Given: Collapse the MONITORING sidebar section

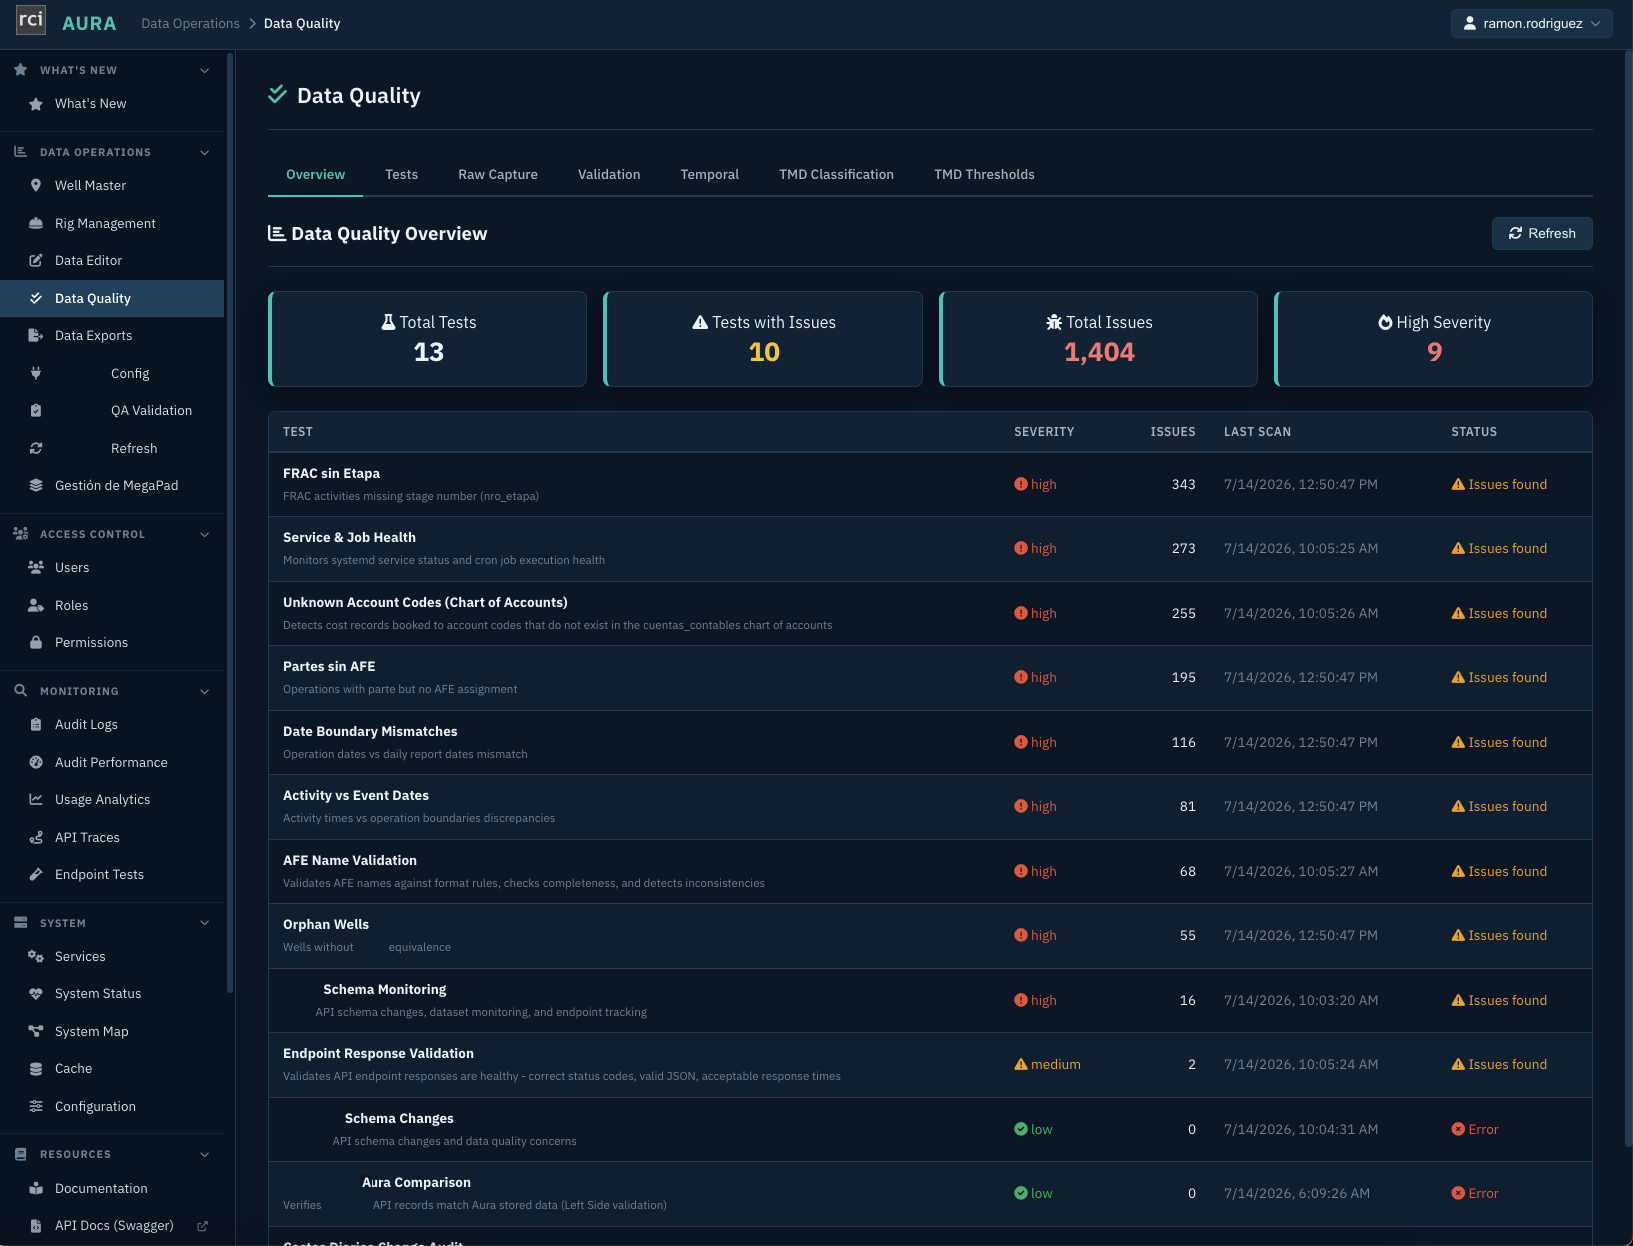Looking at the screenshot, I should pyautogui.click(x=205, y=691).
